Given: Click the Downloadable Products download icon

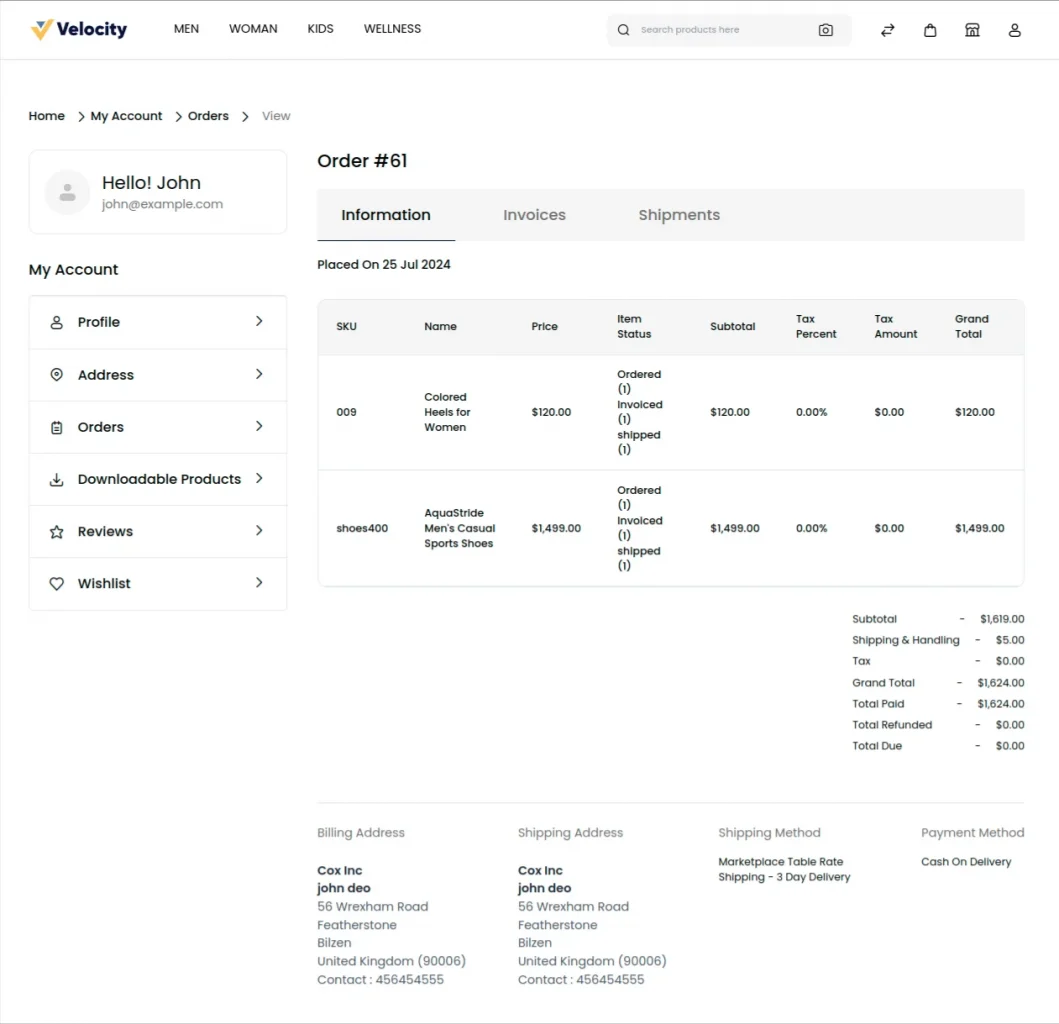Looking at the screenshot, I should click(57, 480).
